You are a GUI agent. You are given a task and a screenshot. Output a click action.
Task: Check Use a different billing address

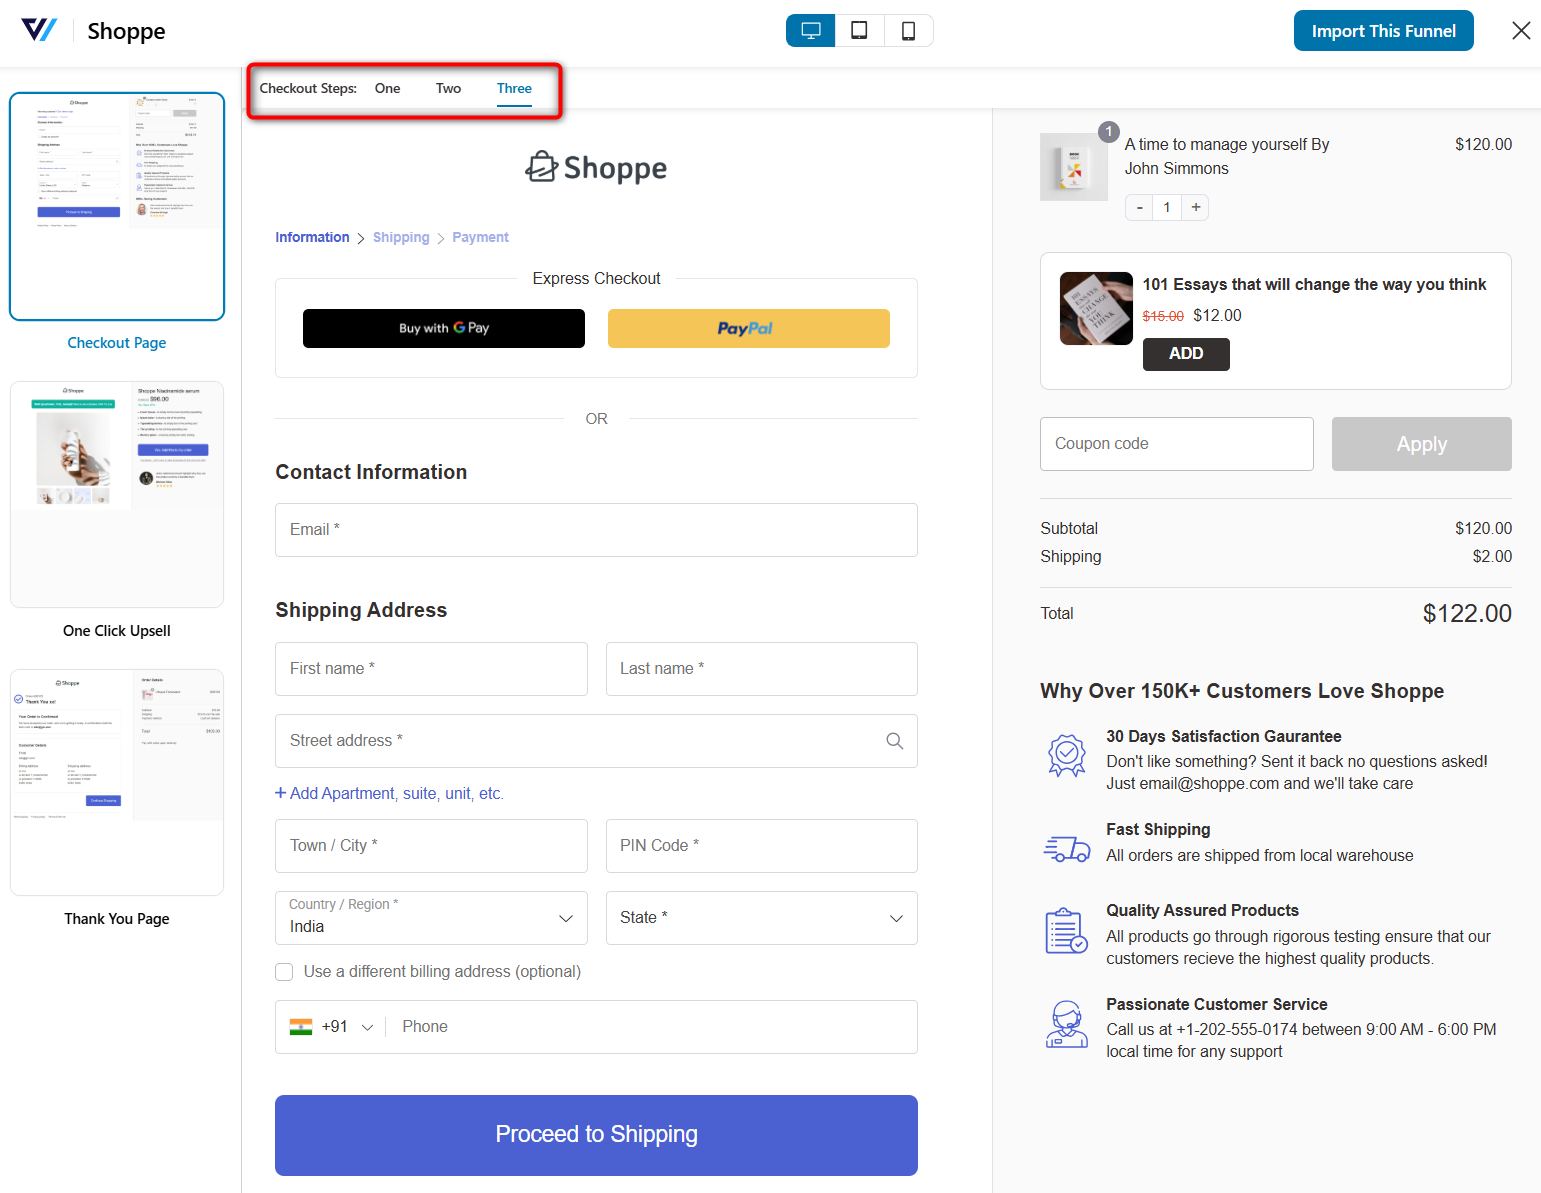point(284,972)
